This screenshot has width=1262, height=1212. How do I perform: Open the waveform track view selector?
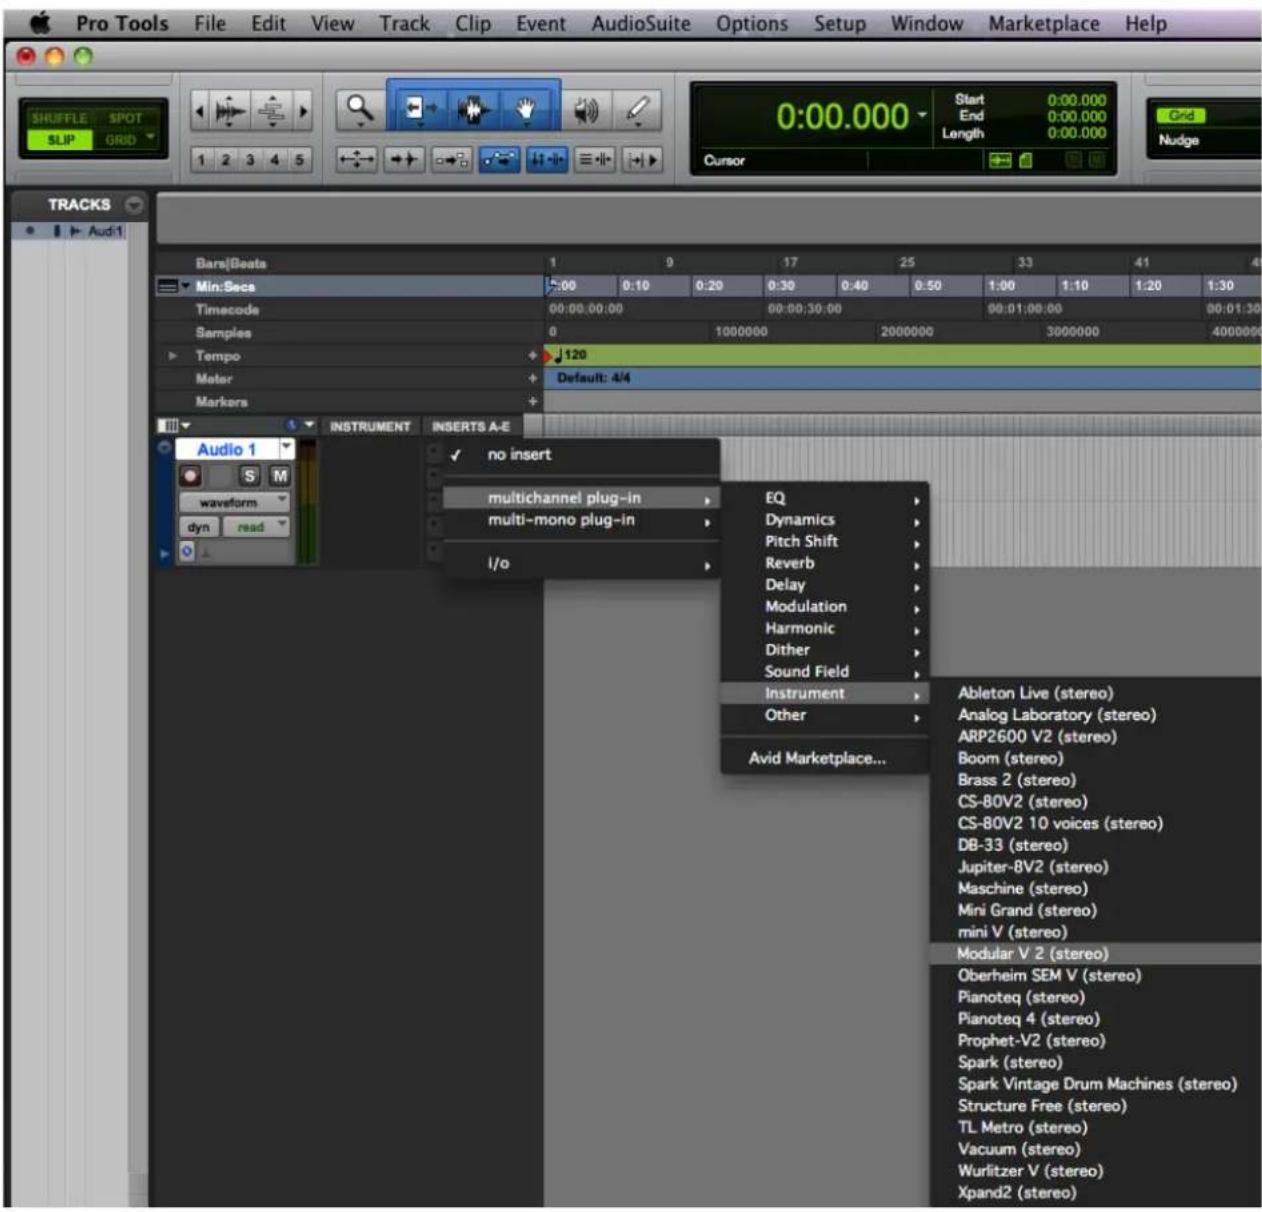coord(234,502)
